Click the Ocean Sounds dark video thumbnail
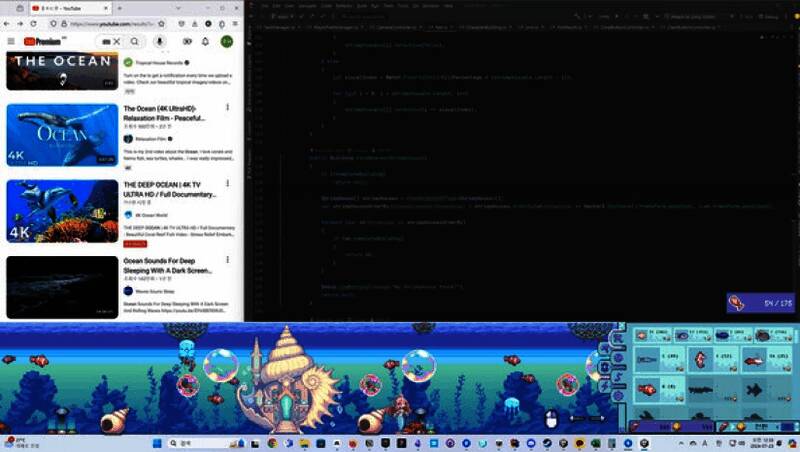The height and width of the screenshot is (452, 800). click(x=62, y=287)
